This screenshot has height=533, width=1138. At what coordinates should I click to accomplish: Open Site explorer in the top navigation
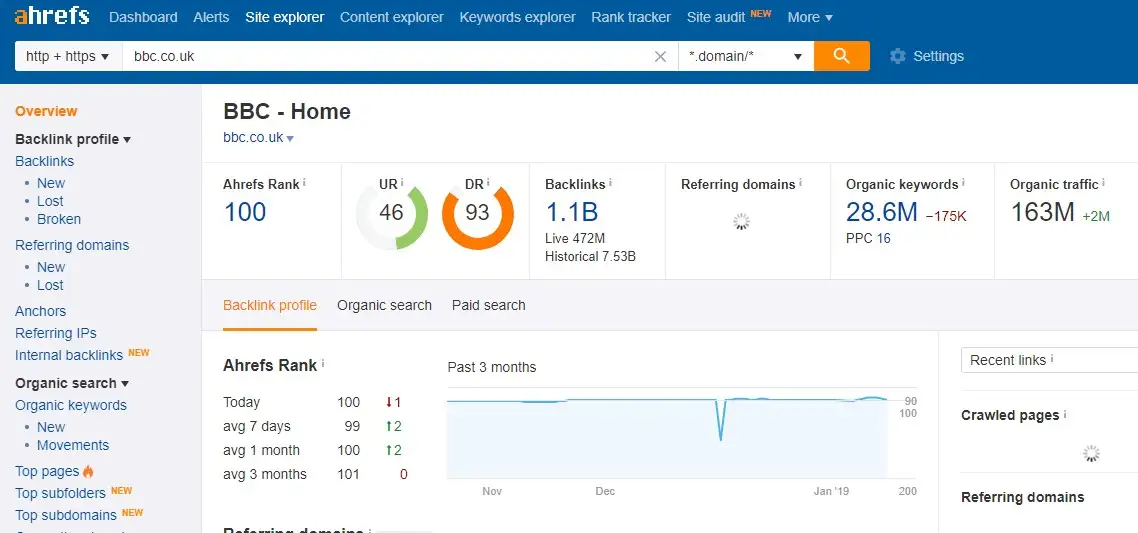(x=284, y=17)
